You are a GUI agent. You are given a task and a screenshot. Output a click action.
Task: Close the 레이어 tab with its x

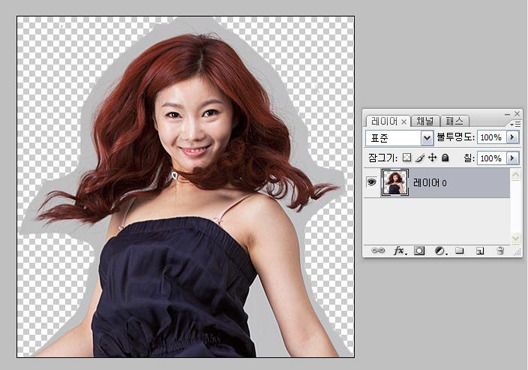pos(404,122)
